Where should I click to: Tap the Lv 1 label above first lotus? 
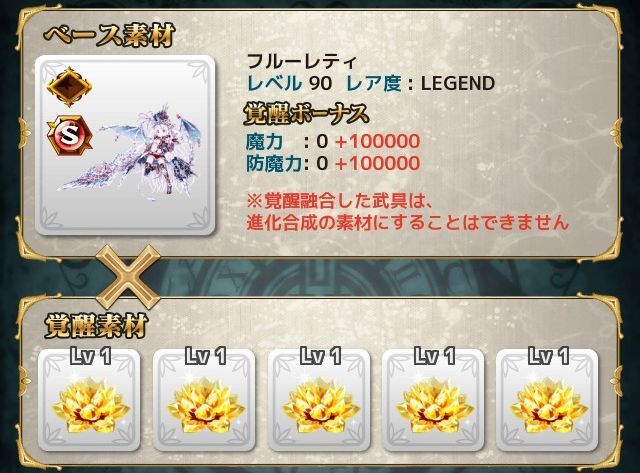pyautogui.click(x=91, y=356)
